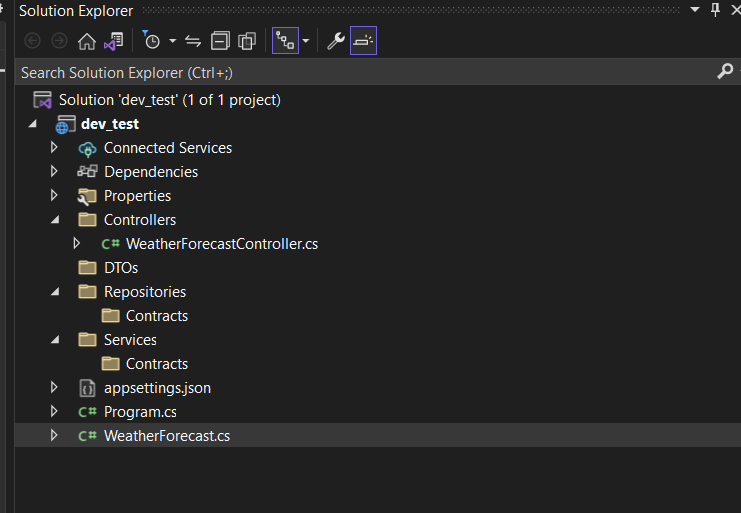Open the Solution Explorer window options dropdown
The height and width of the screenshot is (513, 741).
(695, 9)
